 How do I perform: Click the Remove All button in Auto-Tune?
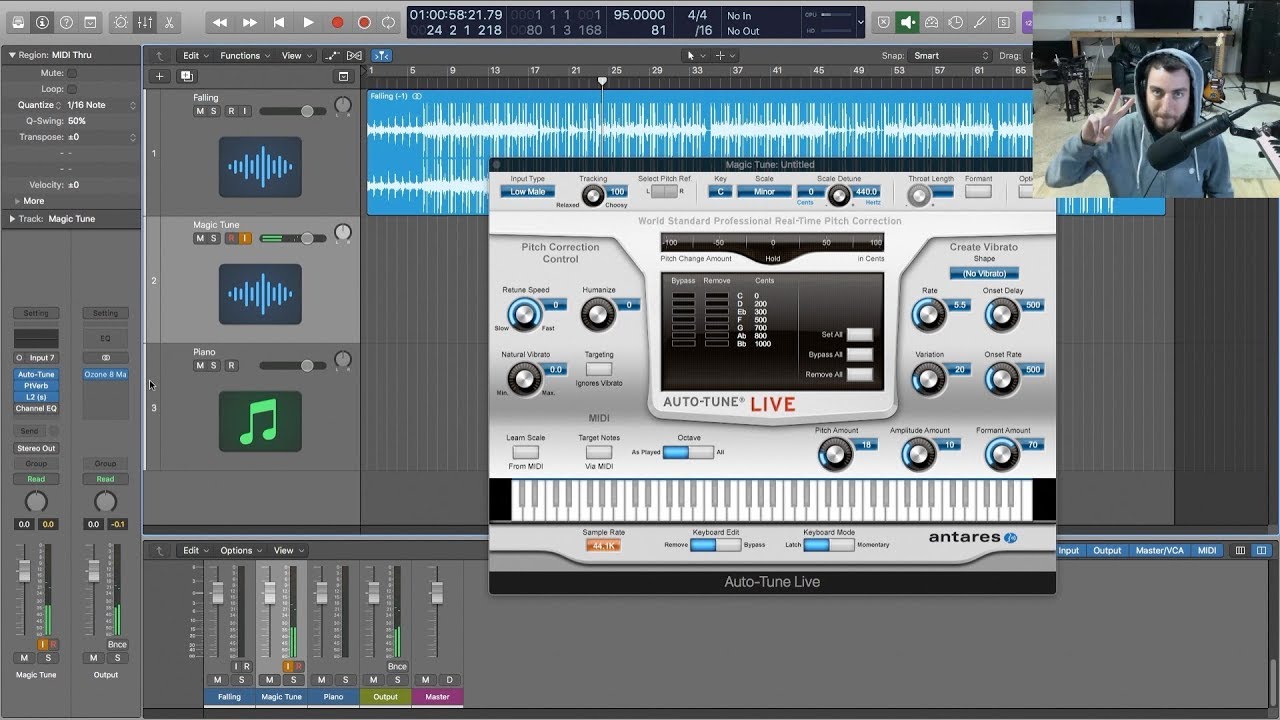859,375
